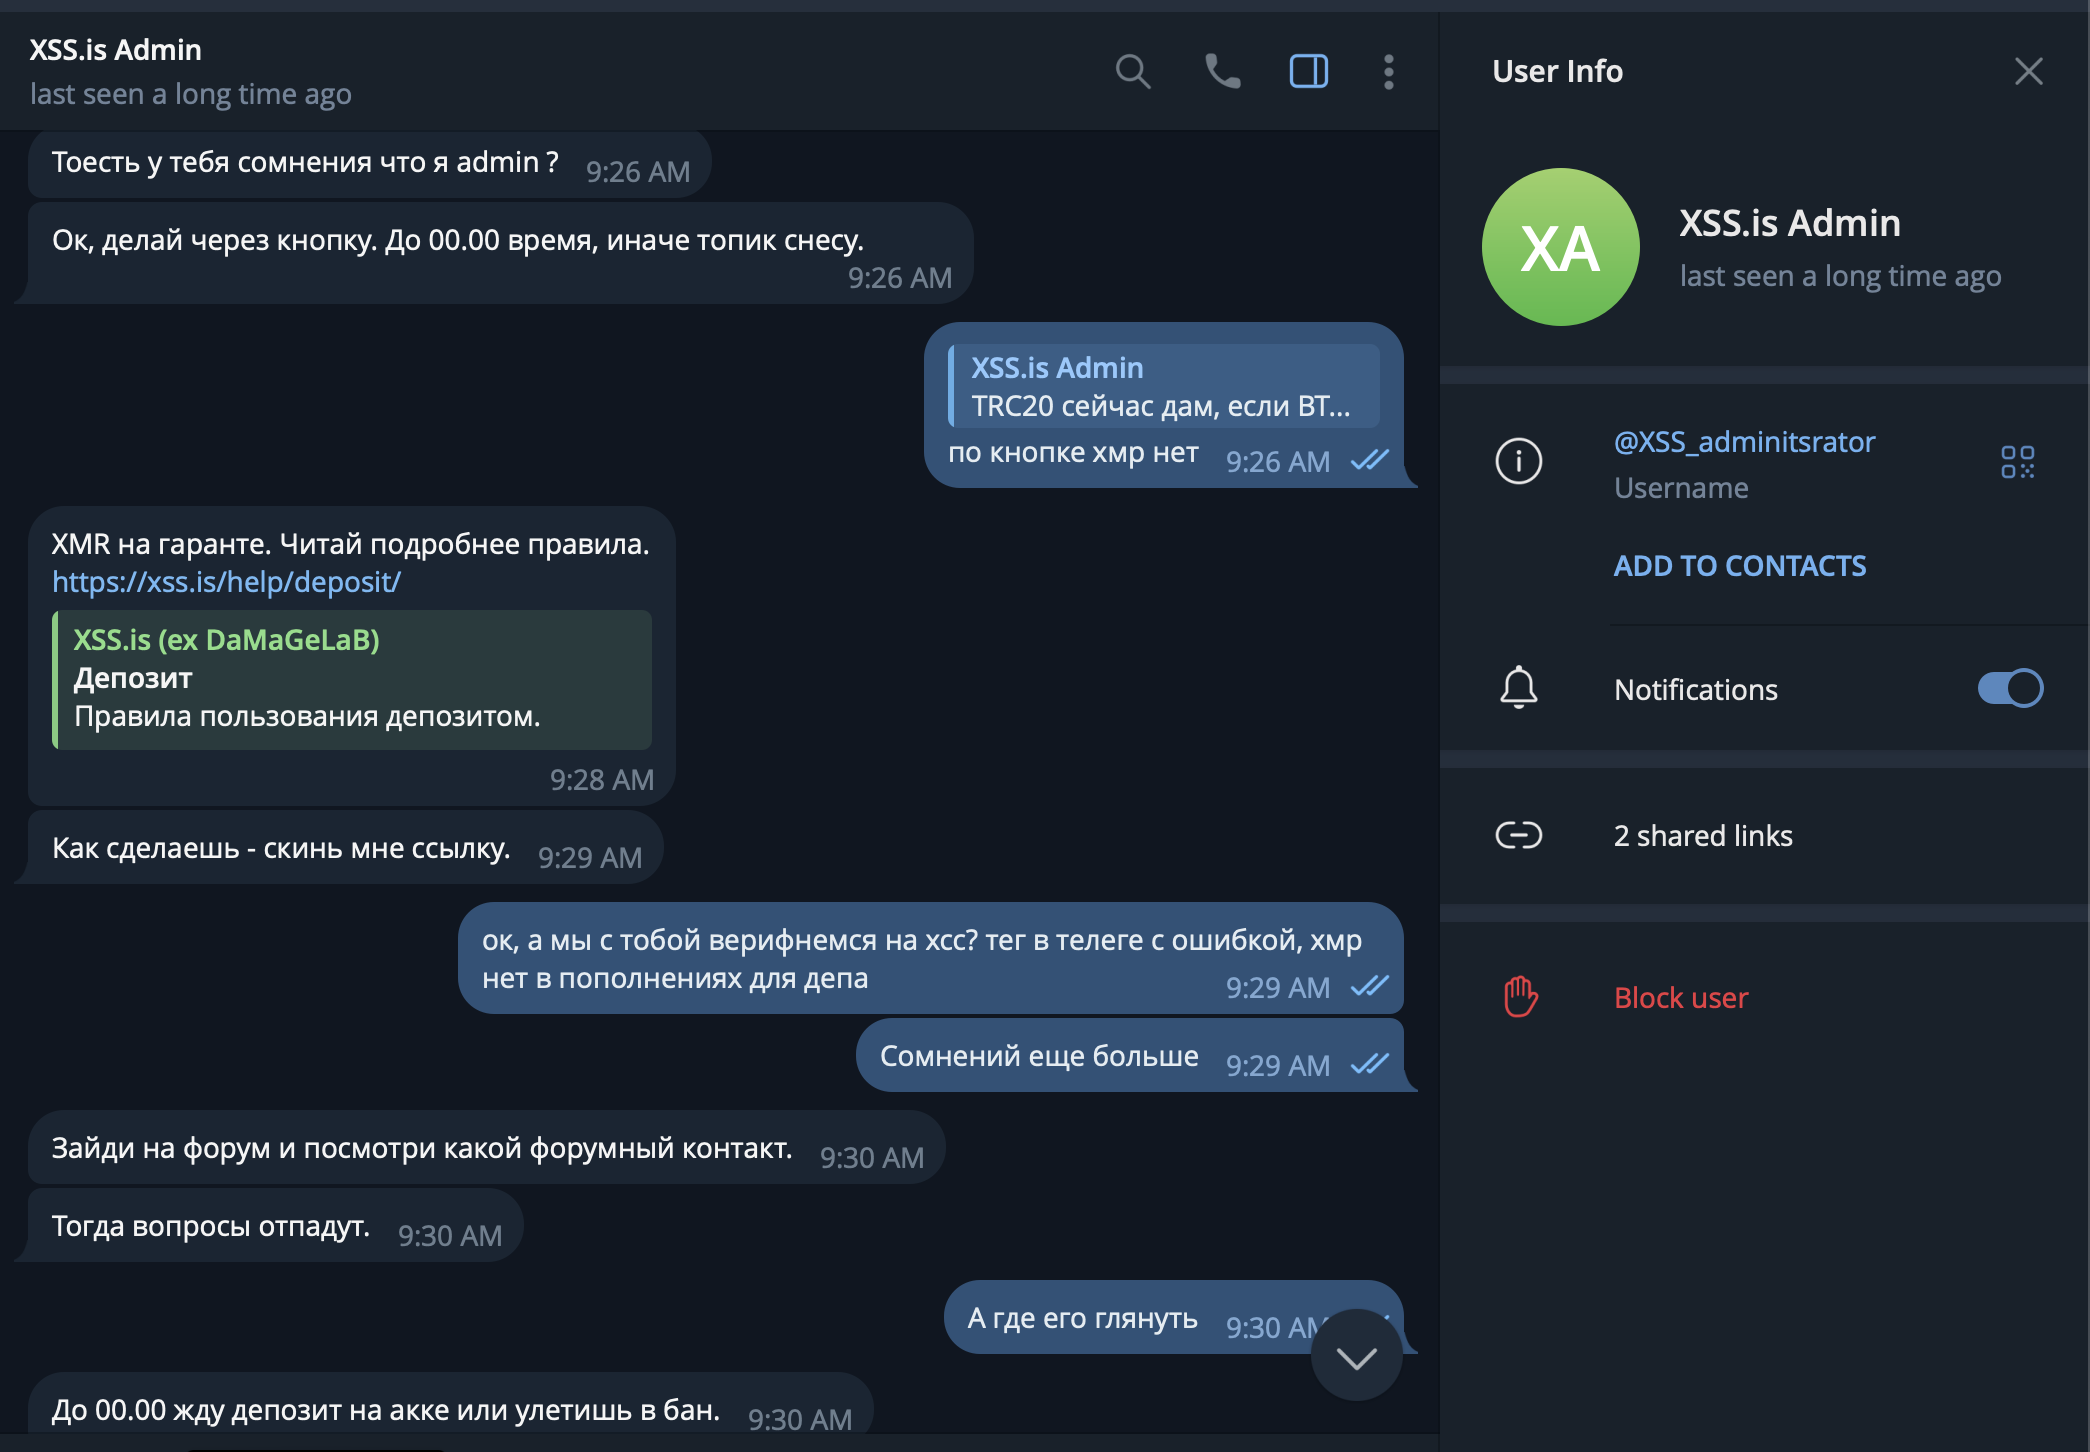The height and width of the screenshot is (1452, 2090).
Task: Open the xss.is/help/deposit link
Action: point(226,582)
